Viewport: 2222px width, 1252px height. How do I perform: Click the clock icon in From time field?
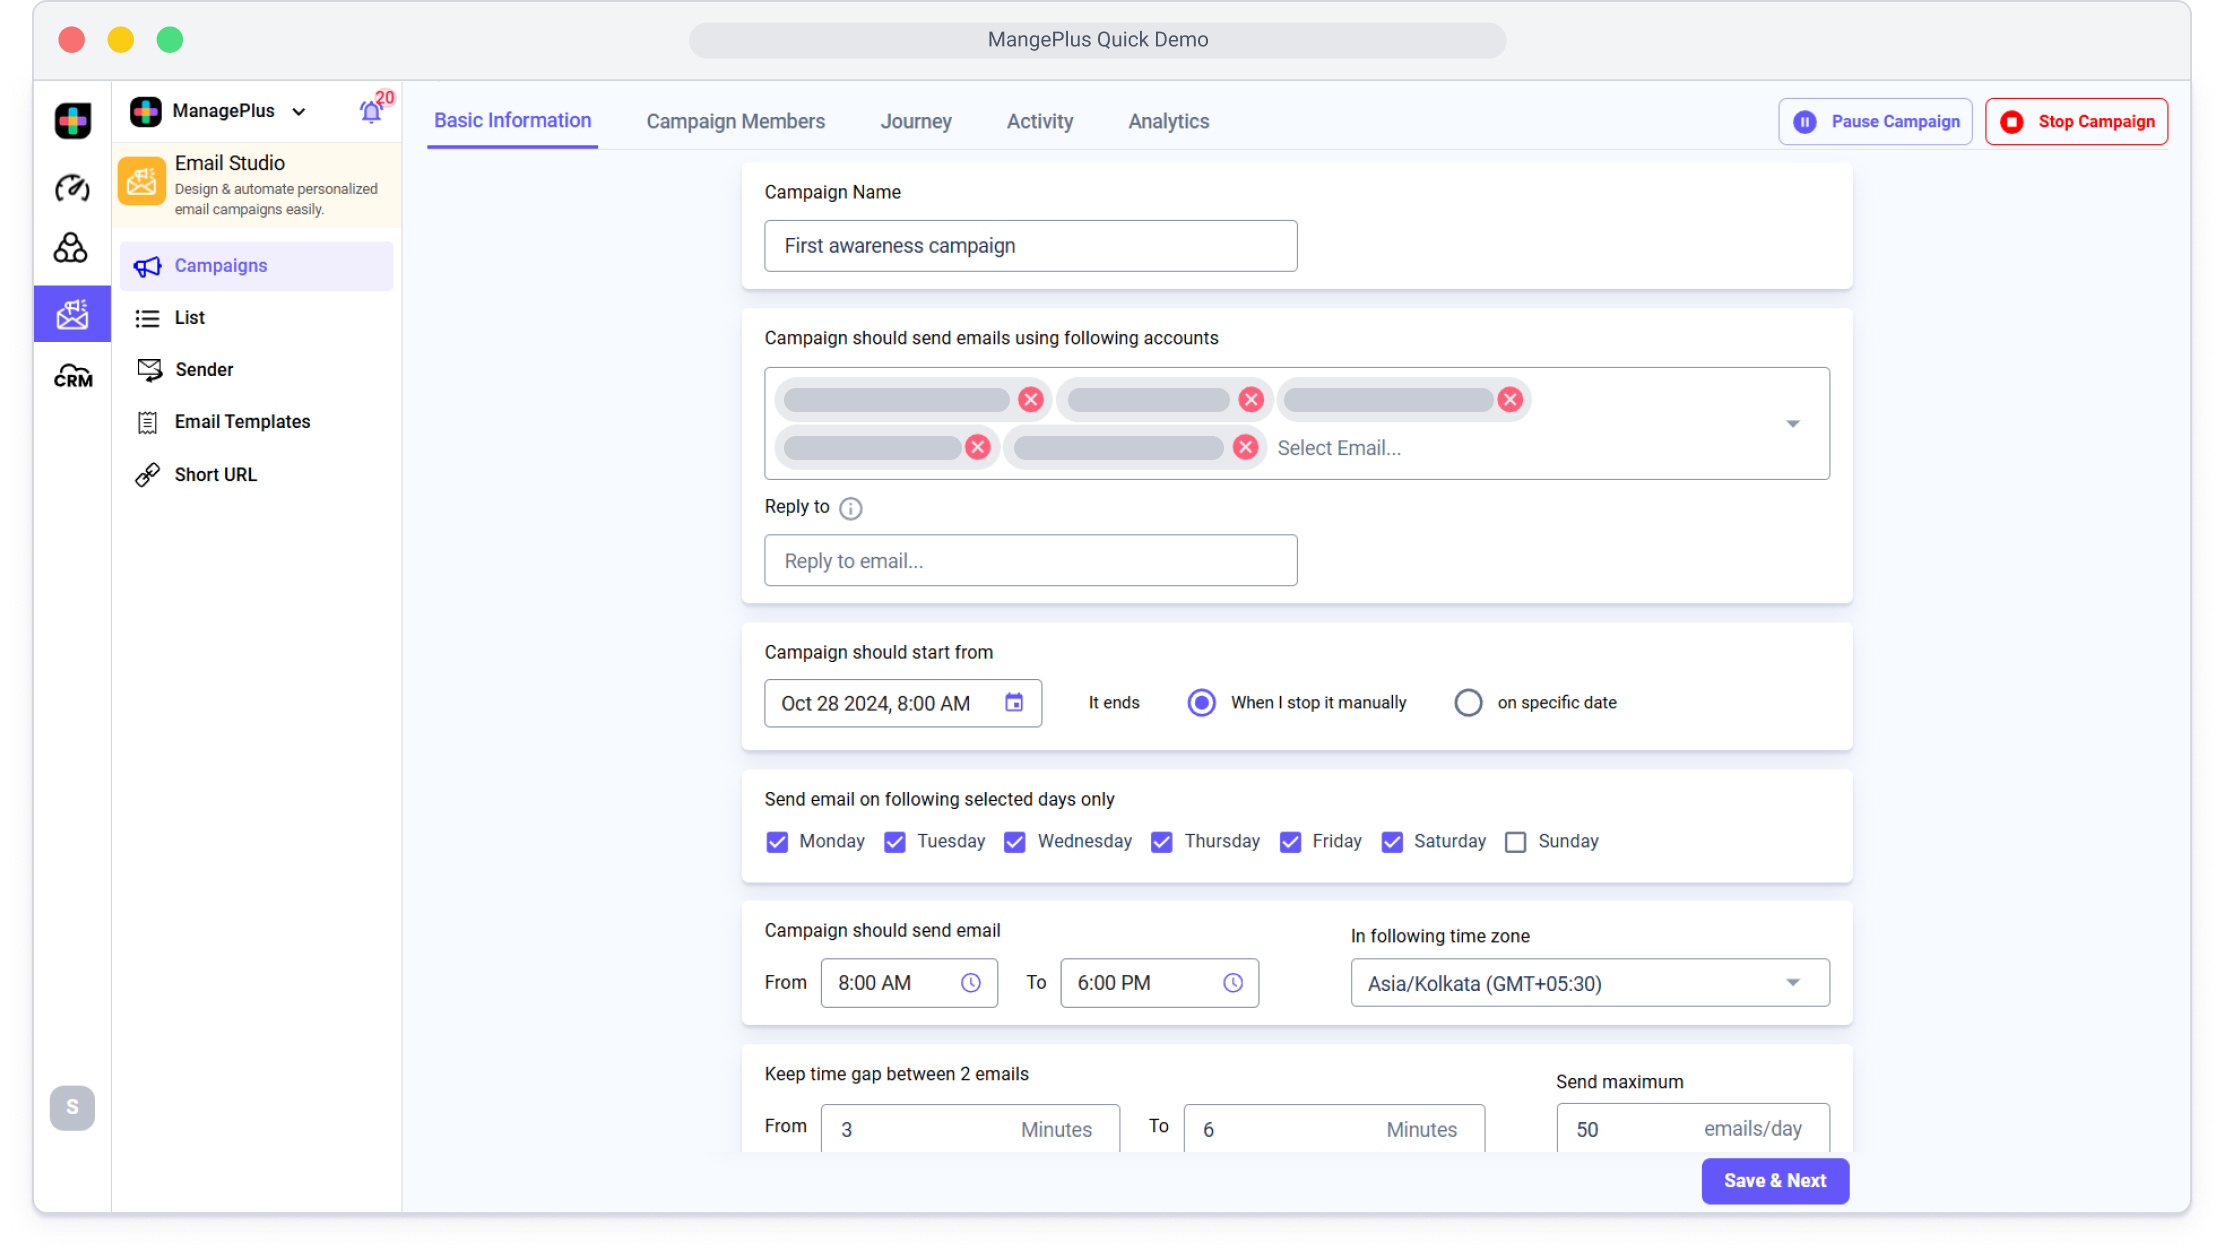coord(970,983)
